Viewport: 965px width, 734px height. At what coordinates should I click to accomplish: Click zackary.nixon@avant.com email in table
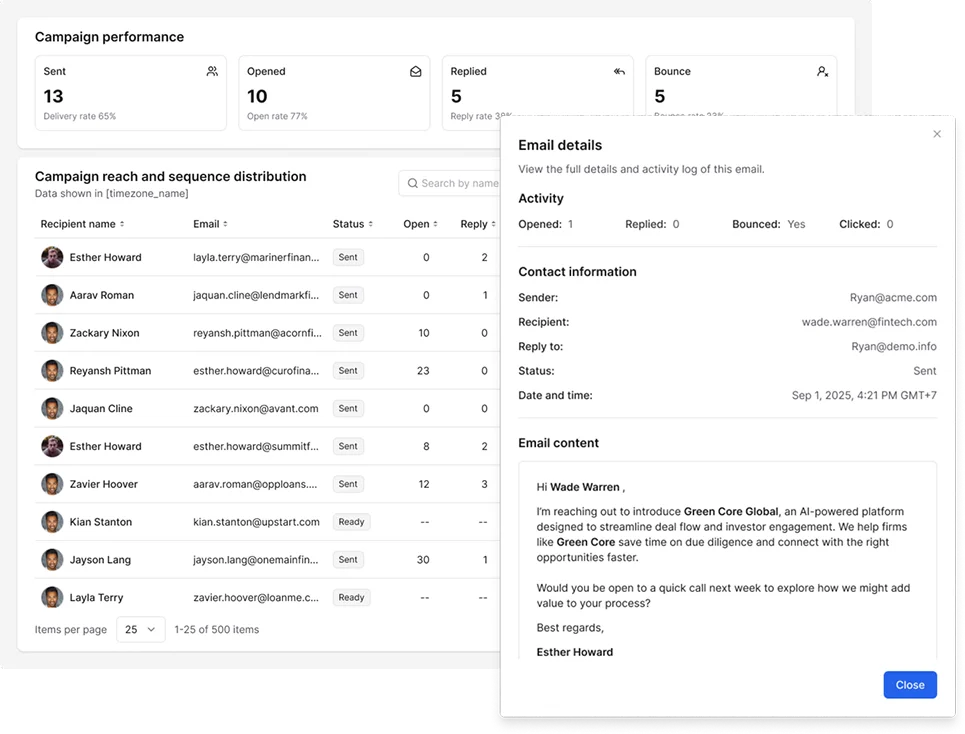pyautogui.click(x=256, y=409)
